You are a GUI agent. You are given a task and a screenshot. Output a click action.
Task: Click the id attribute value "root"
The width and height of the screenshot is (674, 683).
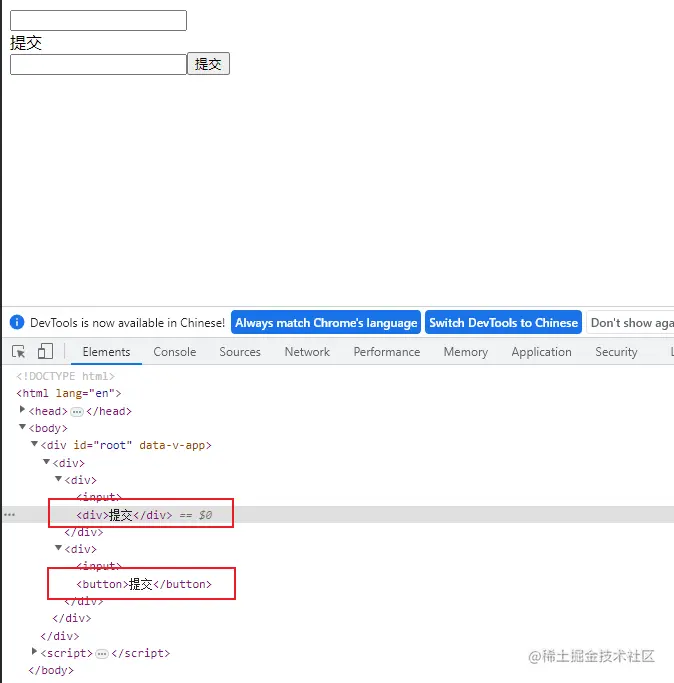coord(112,445)
